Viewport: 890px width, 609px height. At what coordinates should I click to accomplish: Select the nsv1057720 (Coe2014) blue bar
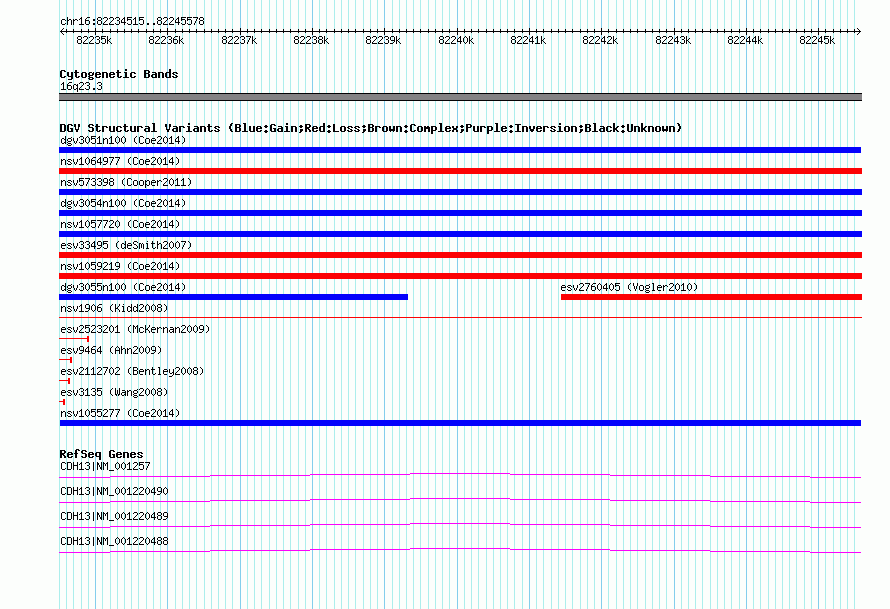[x=460, y=234]
